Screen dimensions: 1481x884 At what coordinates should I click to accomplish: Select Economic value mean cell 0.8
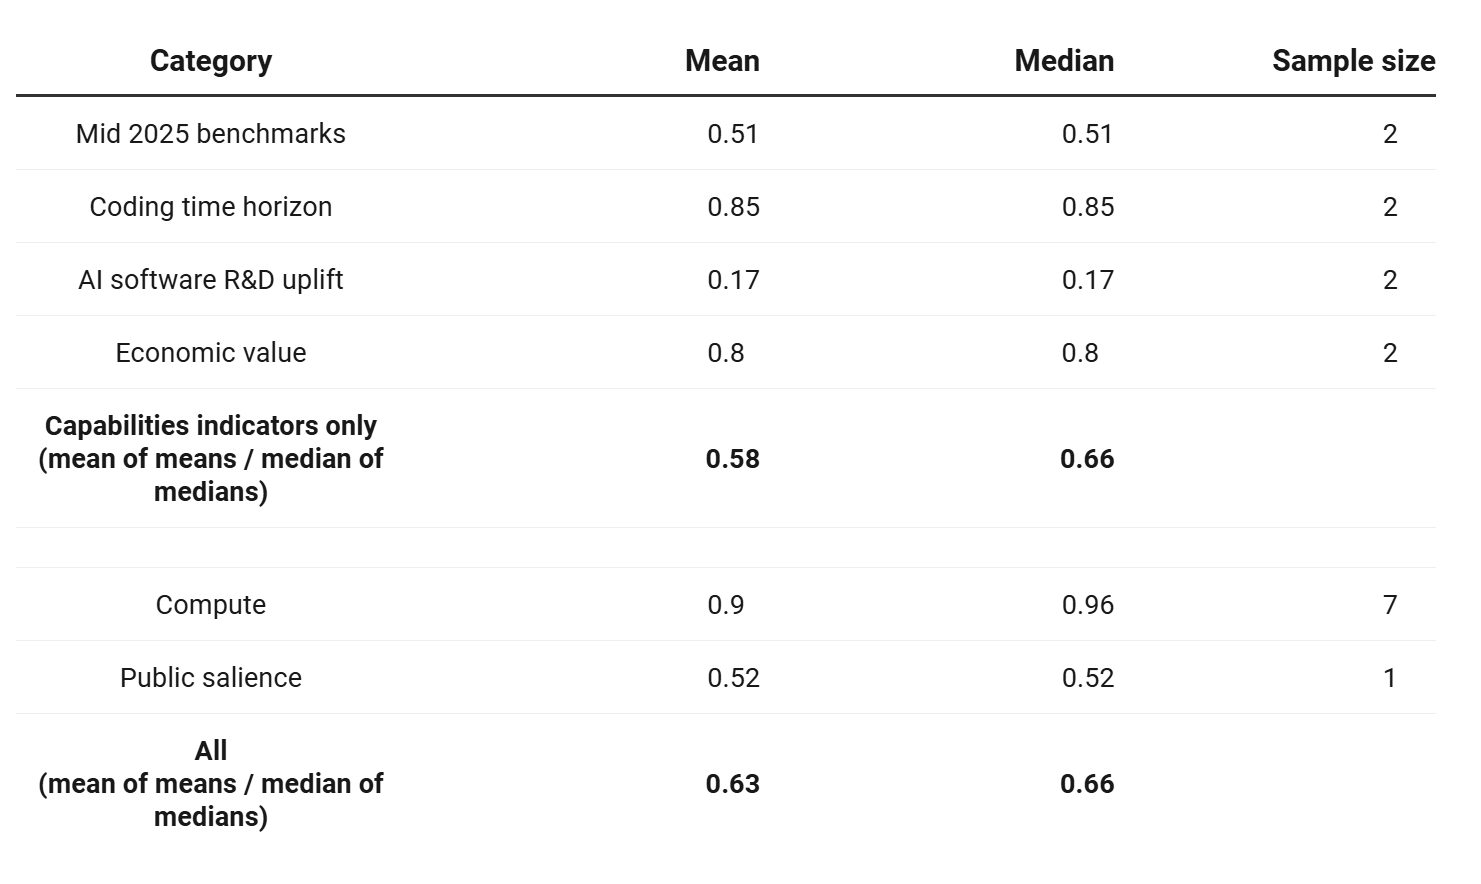click(725, 353)
